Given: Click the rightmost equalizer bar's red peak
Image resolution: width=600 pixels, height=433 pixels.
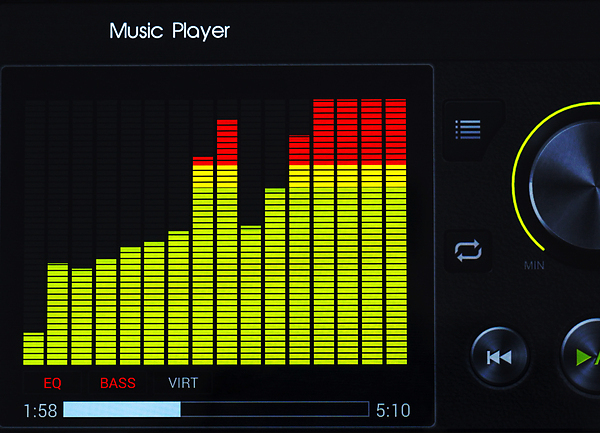Looking at the screenshot, I should tap(395, 130).
